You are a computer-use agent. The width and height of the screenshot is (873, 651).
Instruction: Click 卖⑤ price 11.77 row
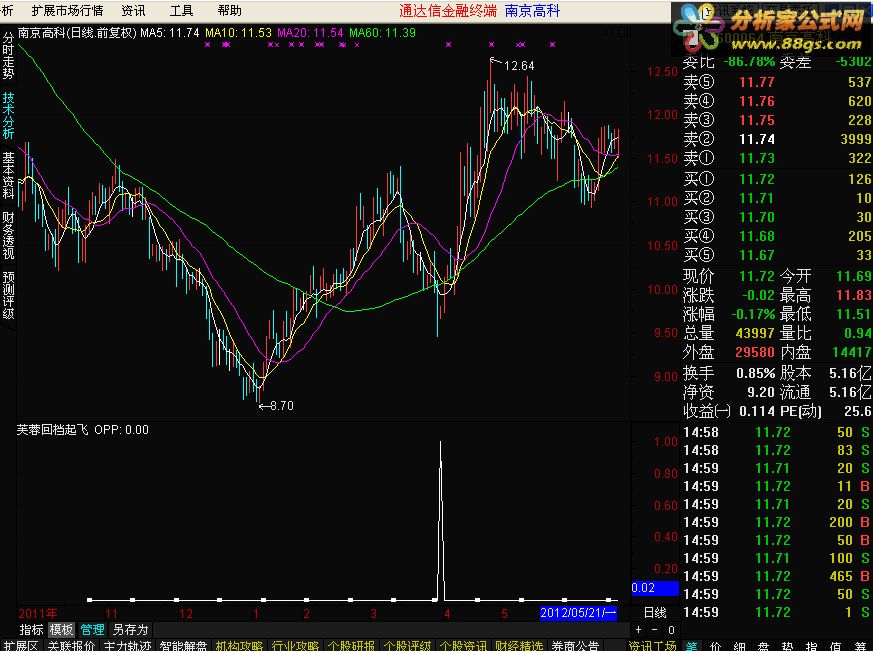(777, 82)
